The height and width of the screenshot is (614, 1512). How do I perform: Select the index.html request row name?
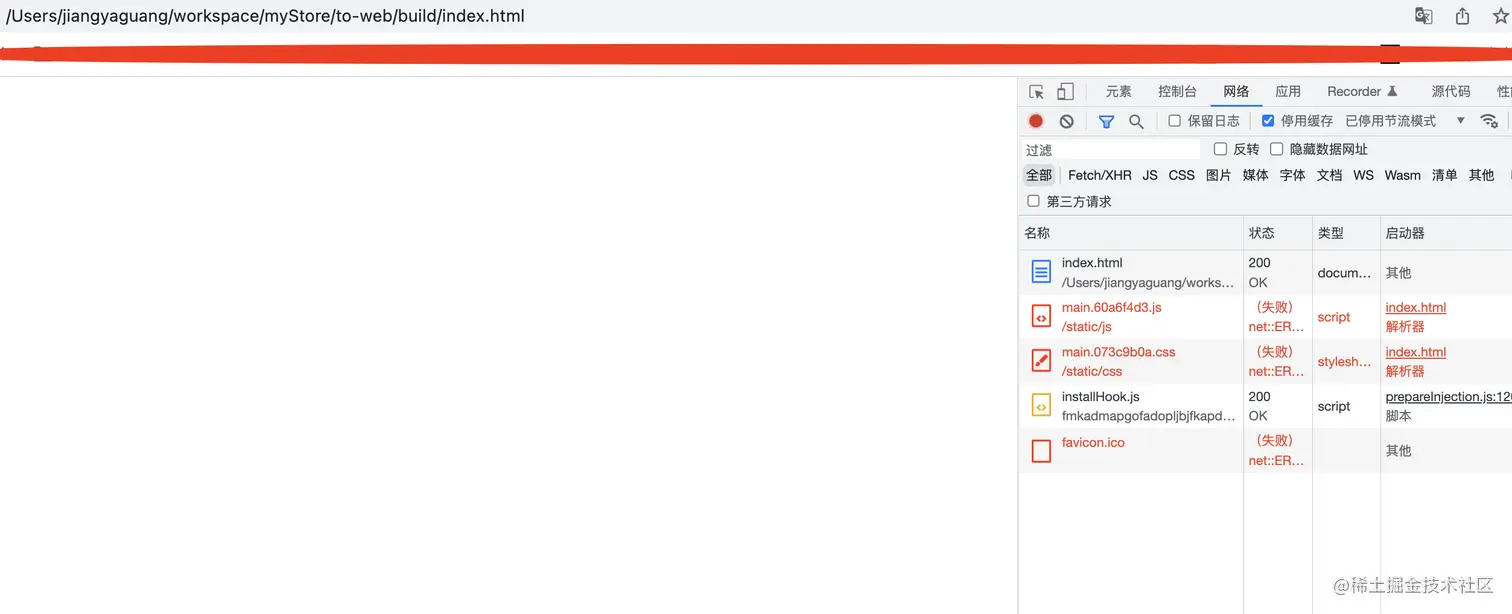(1092, 263)
